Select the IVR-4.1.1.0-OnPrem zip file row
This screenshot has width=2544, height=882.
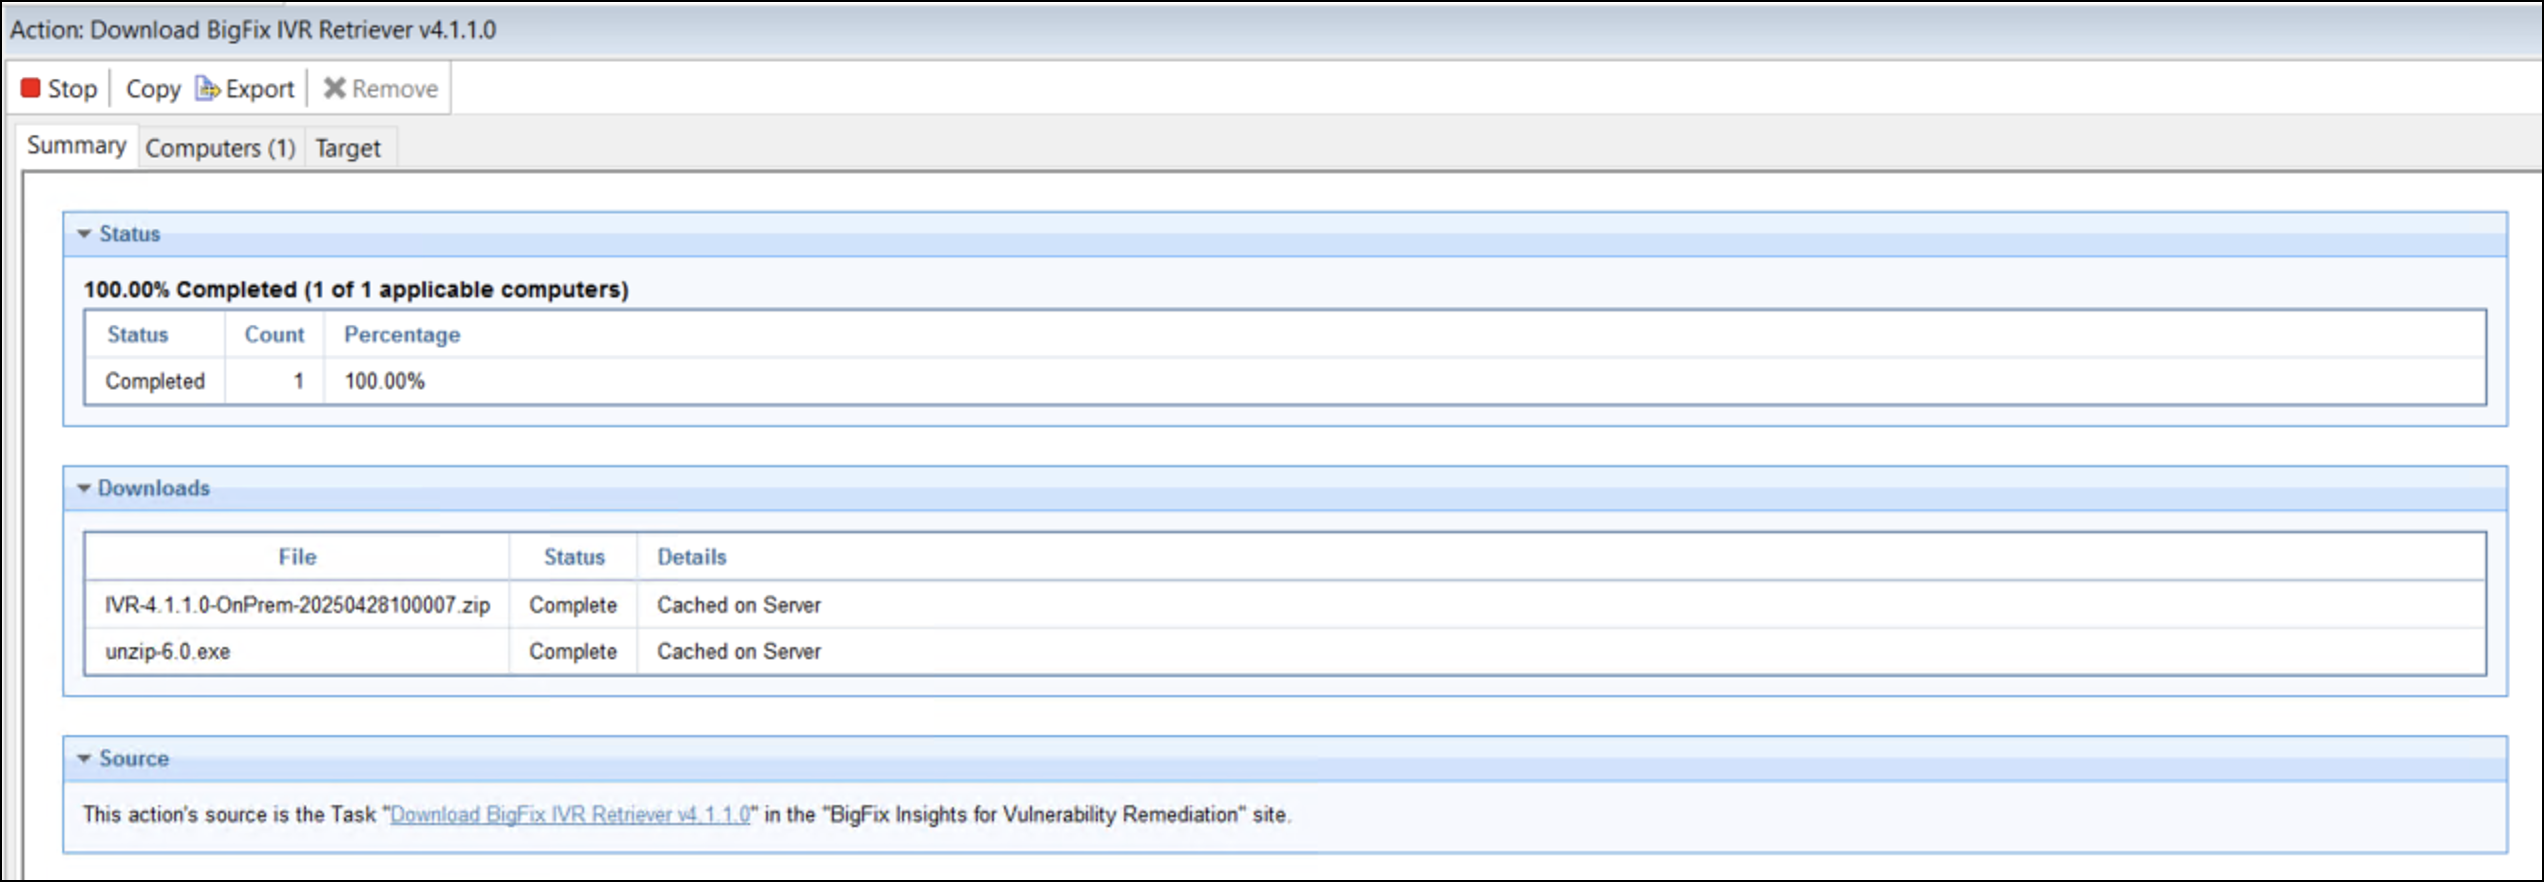297,605
